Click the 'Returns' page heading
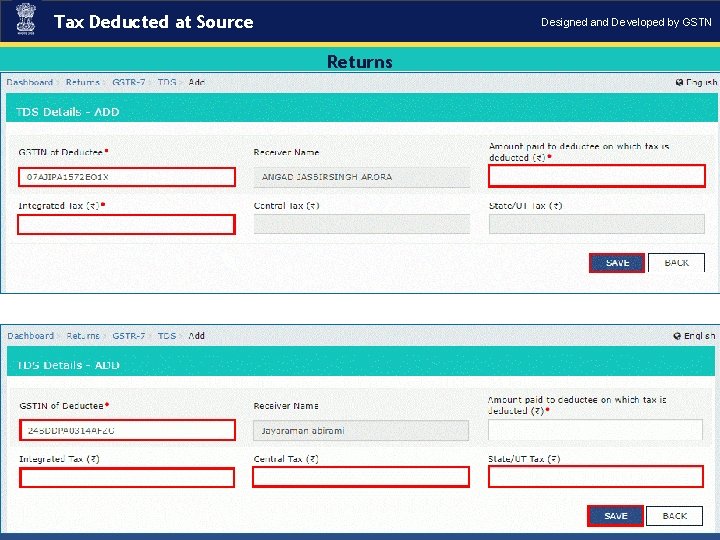 click(360, 62)
